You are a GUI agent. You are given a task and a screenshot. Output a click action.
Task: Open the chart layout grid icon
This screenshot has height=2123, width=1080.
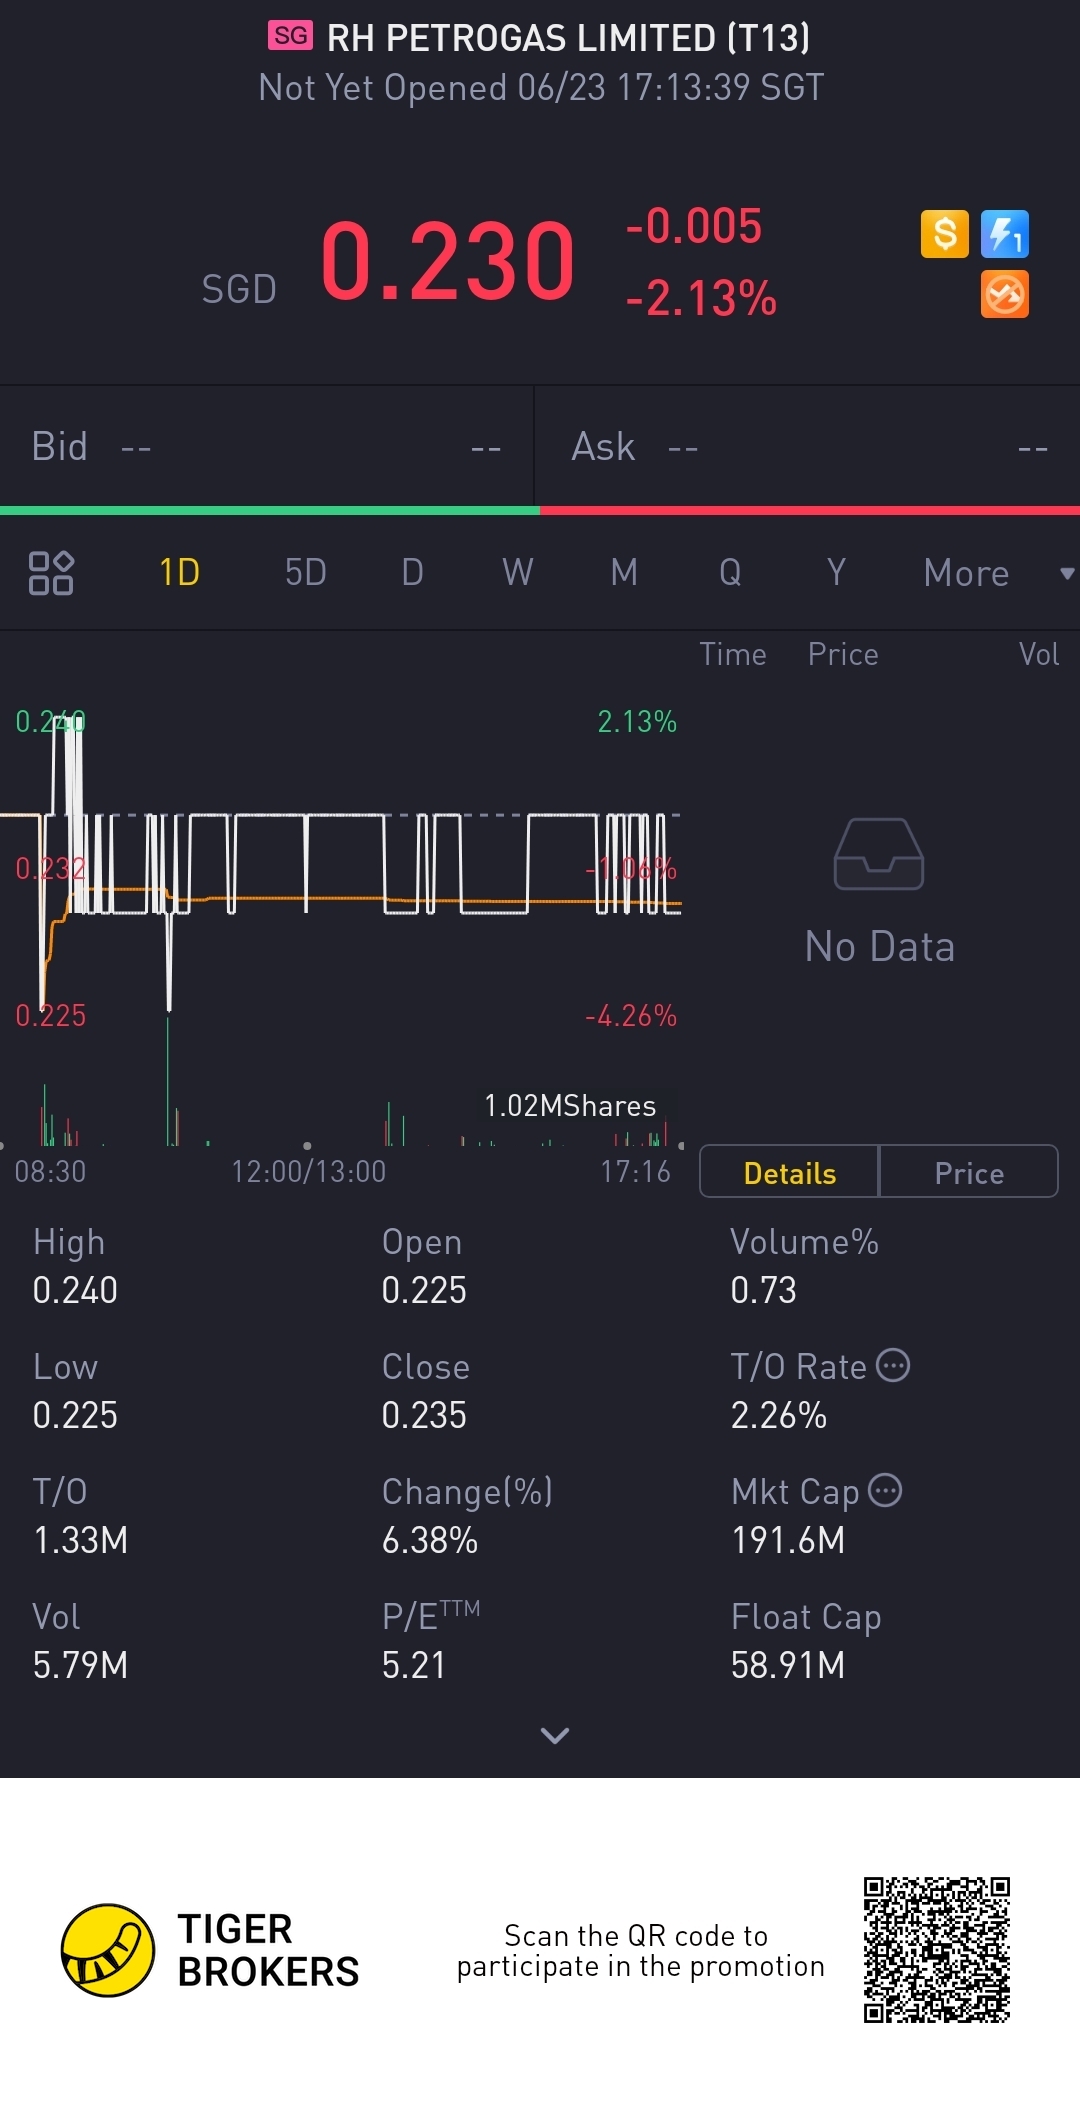[51, 573]
